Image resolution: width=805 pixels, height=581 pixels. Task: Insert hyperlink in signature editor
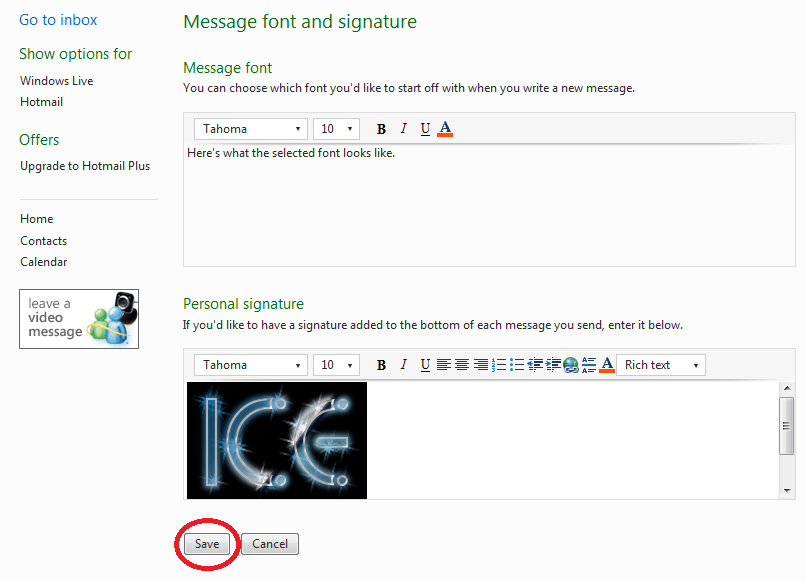[x=571, y=365]
